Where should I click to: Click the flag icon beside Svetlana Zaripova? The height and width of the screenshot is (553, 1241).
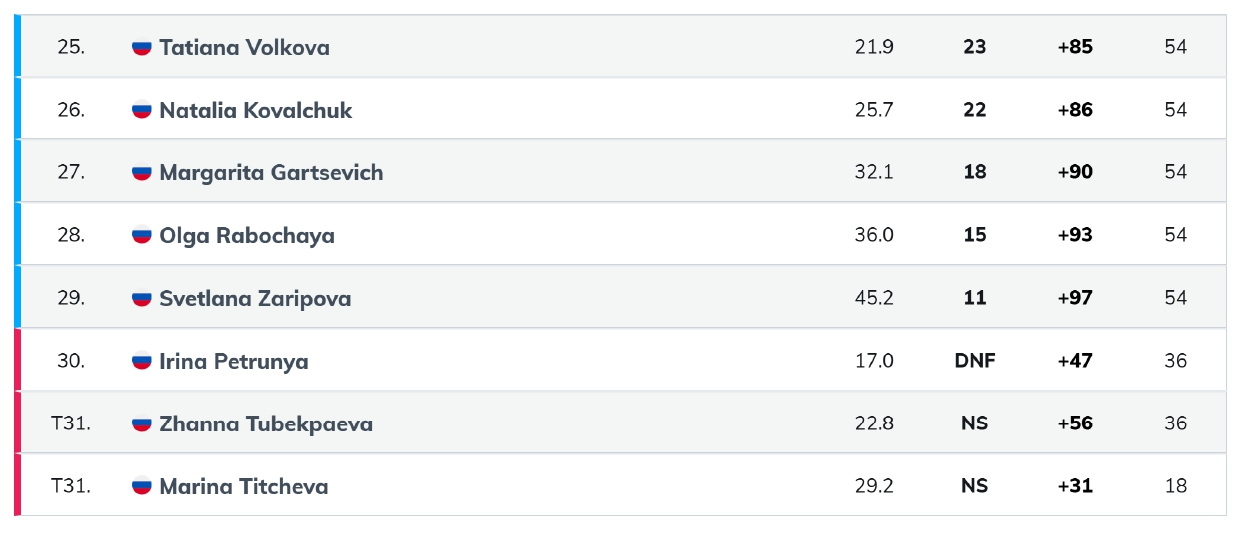142,298
